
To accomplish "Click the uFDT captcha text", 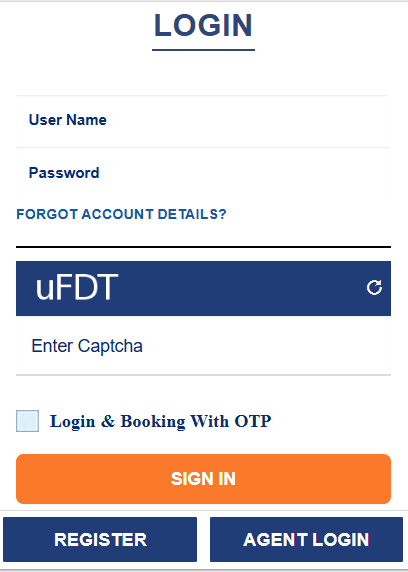I will [77, 287].
